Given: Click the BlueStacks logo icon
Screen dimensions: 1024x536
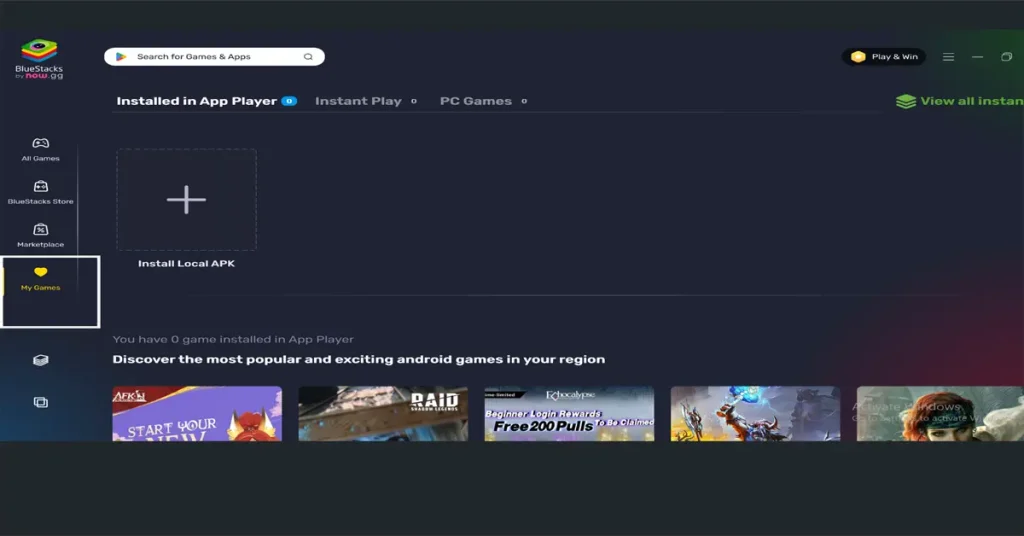Looking at the screenshot, I should click(40, 52).
